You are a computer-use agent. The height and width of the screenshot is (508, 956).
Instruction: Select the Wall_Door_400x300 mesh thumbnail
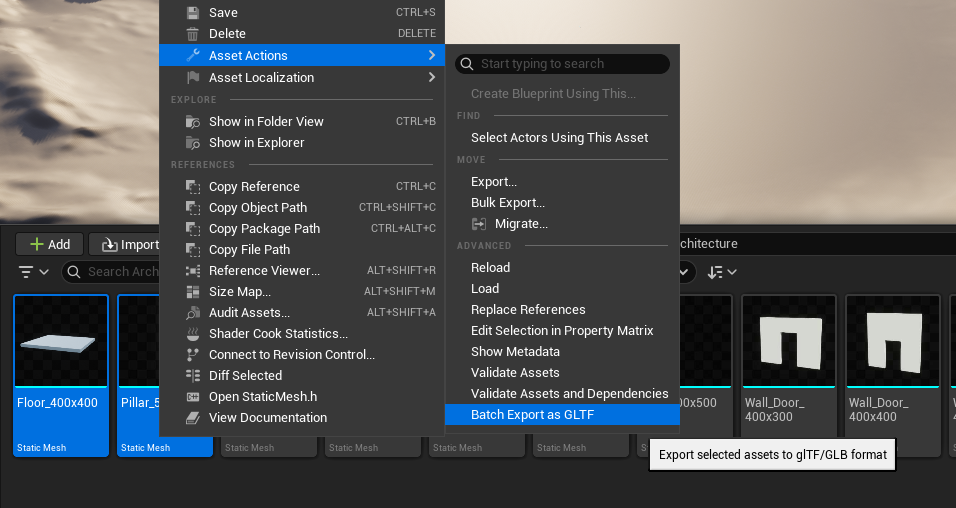tap(789, 374)
